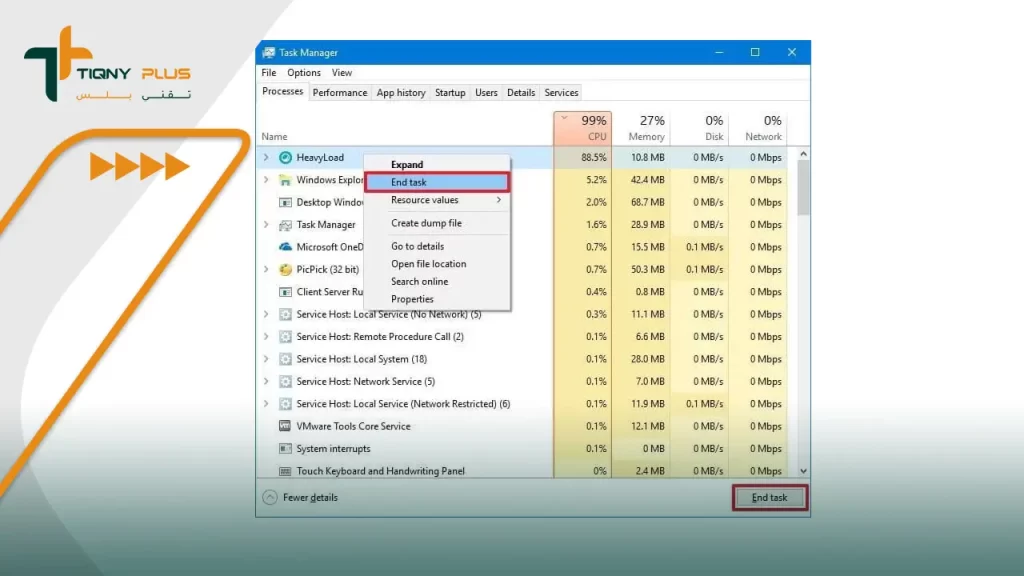This screenshot has width=1024, height=576.
Task: Click the HeavyLoad process icon
Action: tap(285, 157)
